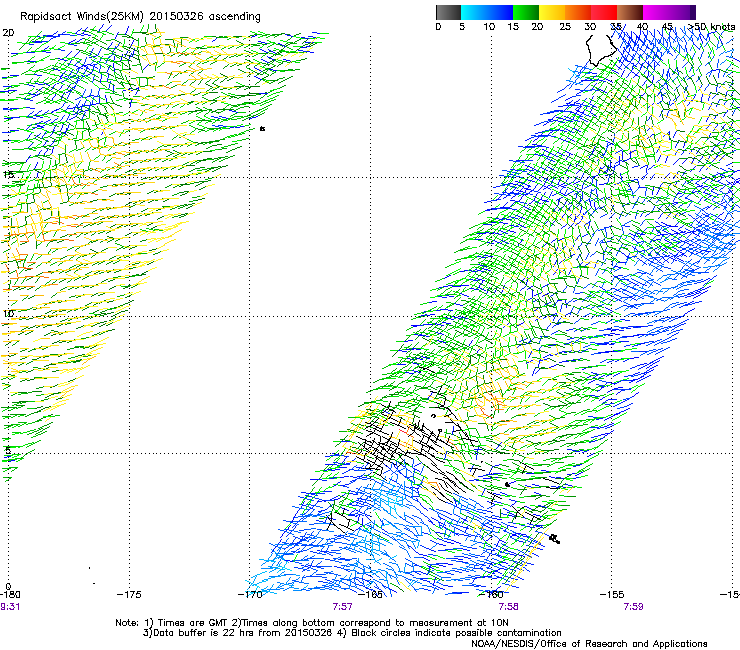Click the '25' label under the color bar

(565, 27)
